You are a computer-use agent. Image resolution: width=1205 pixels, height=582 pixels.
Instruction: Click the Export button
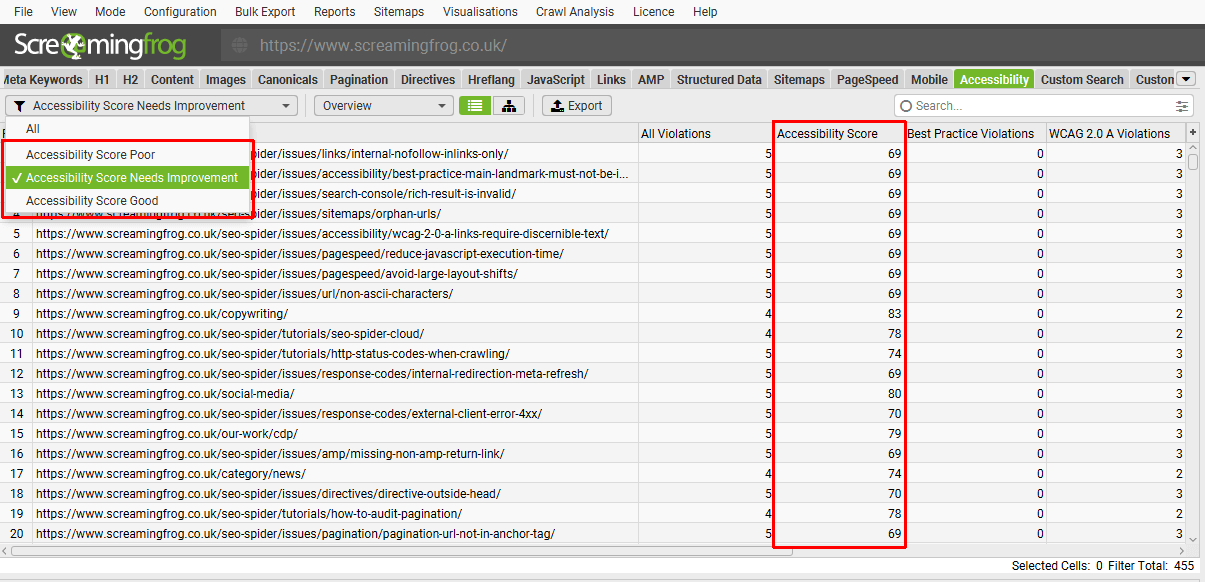point(576,106)
